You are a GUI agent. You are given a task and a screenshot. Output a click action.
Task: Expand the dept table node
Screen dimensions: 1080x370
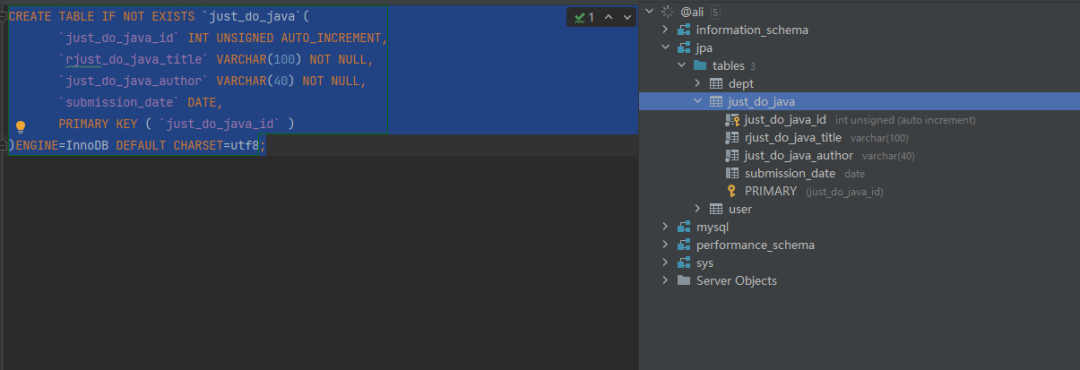[x=698, y=83]
